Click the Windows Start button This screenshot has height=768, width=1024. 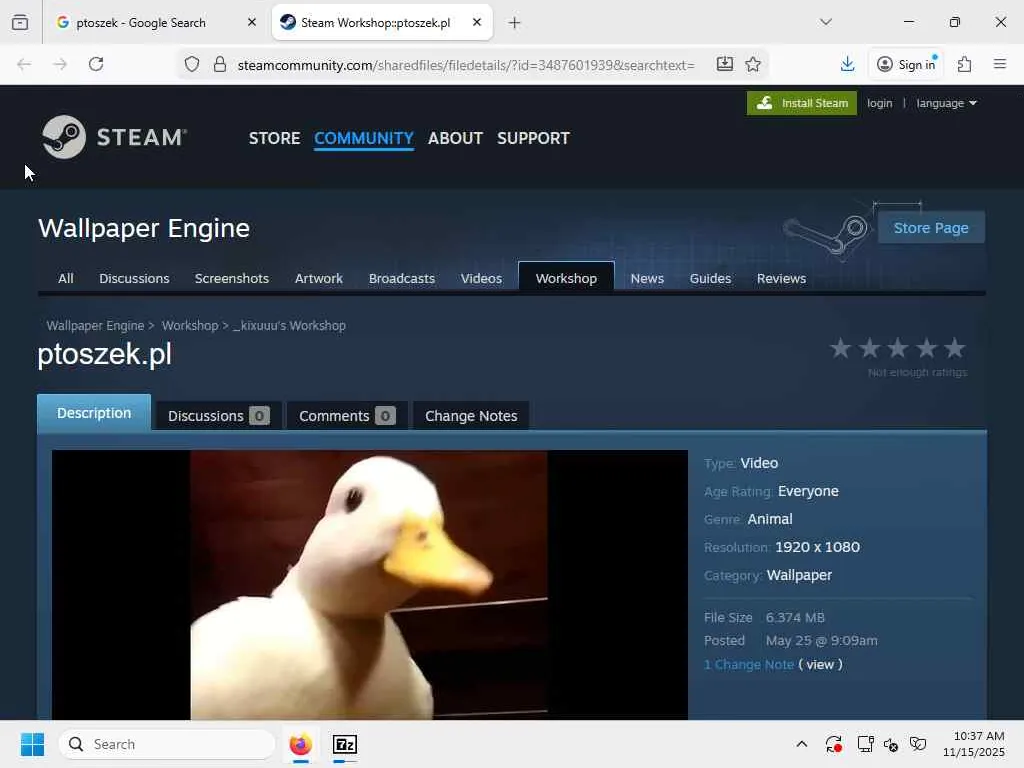click(32, 744)
